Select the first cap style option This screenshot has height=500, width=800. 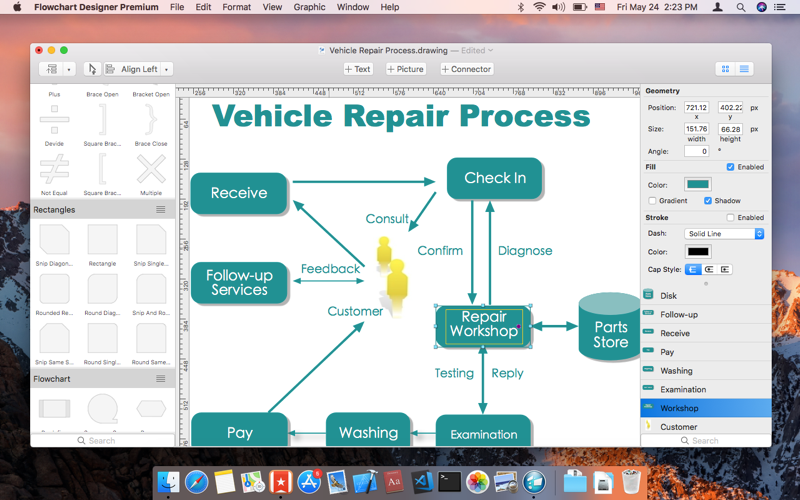[x=692, y=269]
